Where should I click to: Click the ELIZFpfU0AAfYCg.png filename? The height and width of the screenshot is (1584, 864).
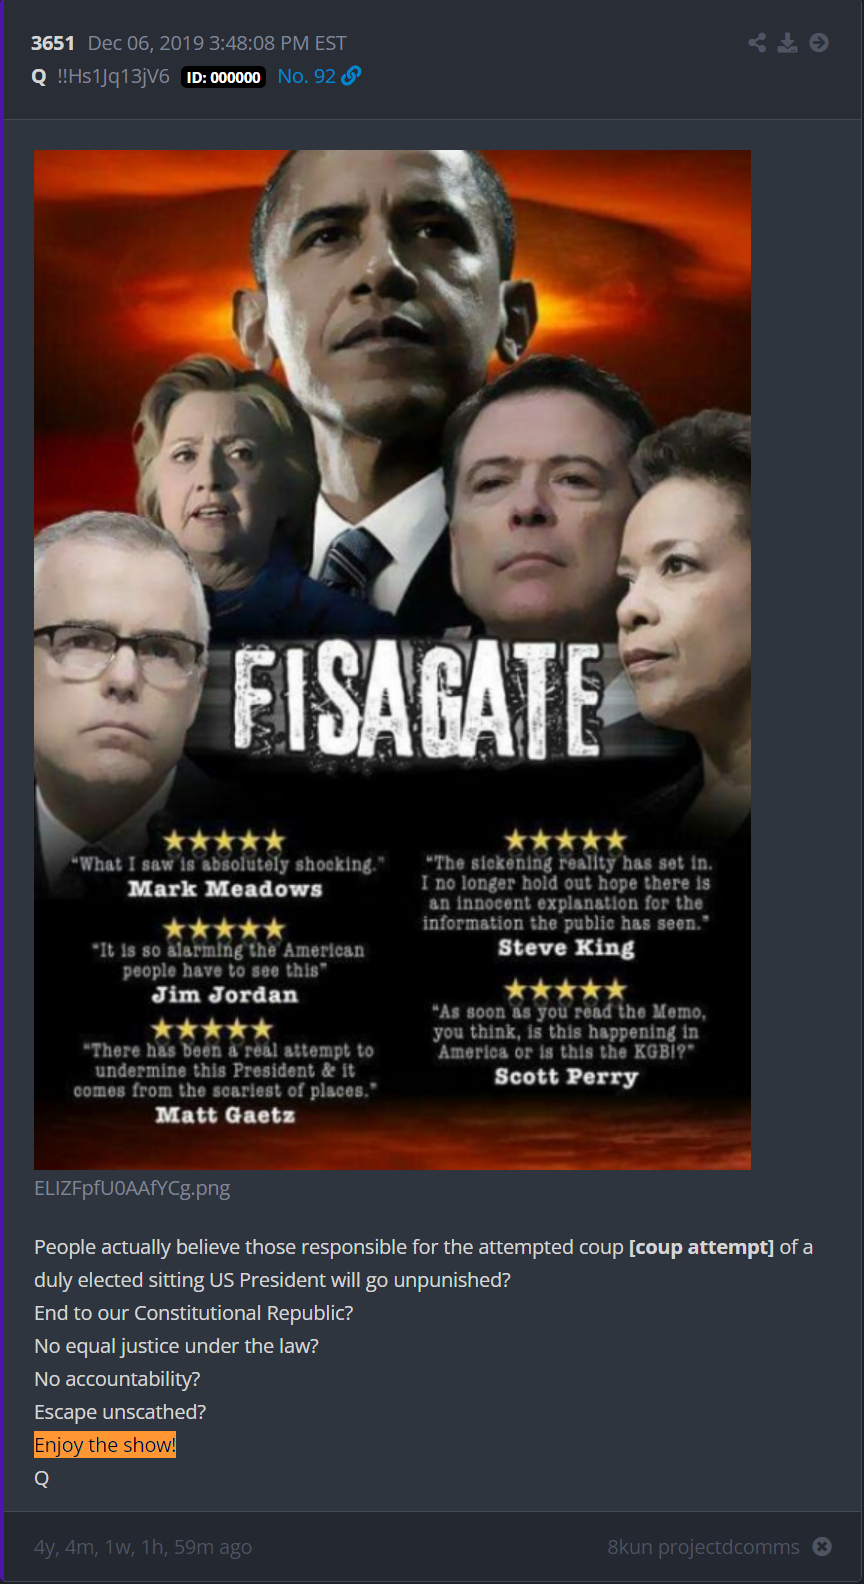[132, 1188]
